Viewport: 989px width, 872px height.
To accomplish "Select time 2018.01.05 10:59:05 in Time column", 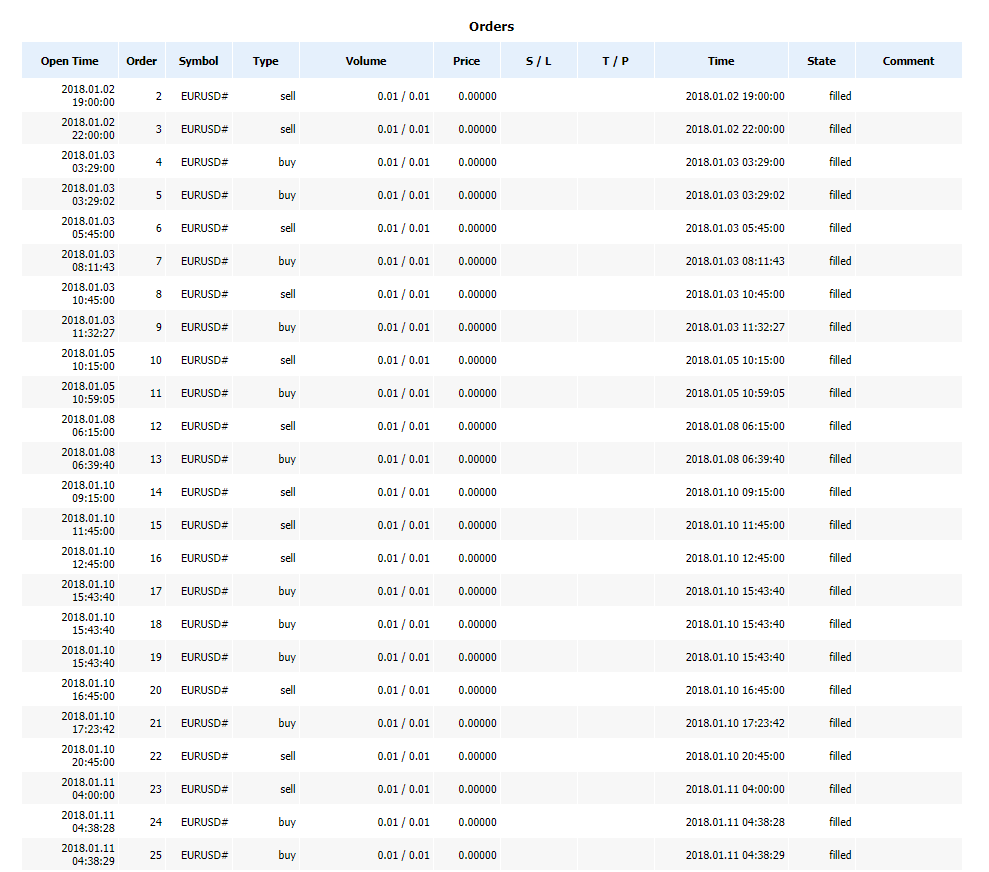I will tap(735, 393).
